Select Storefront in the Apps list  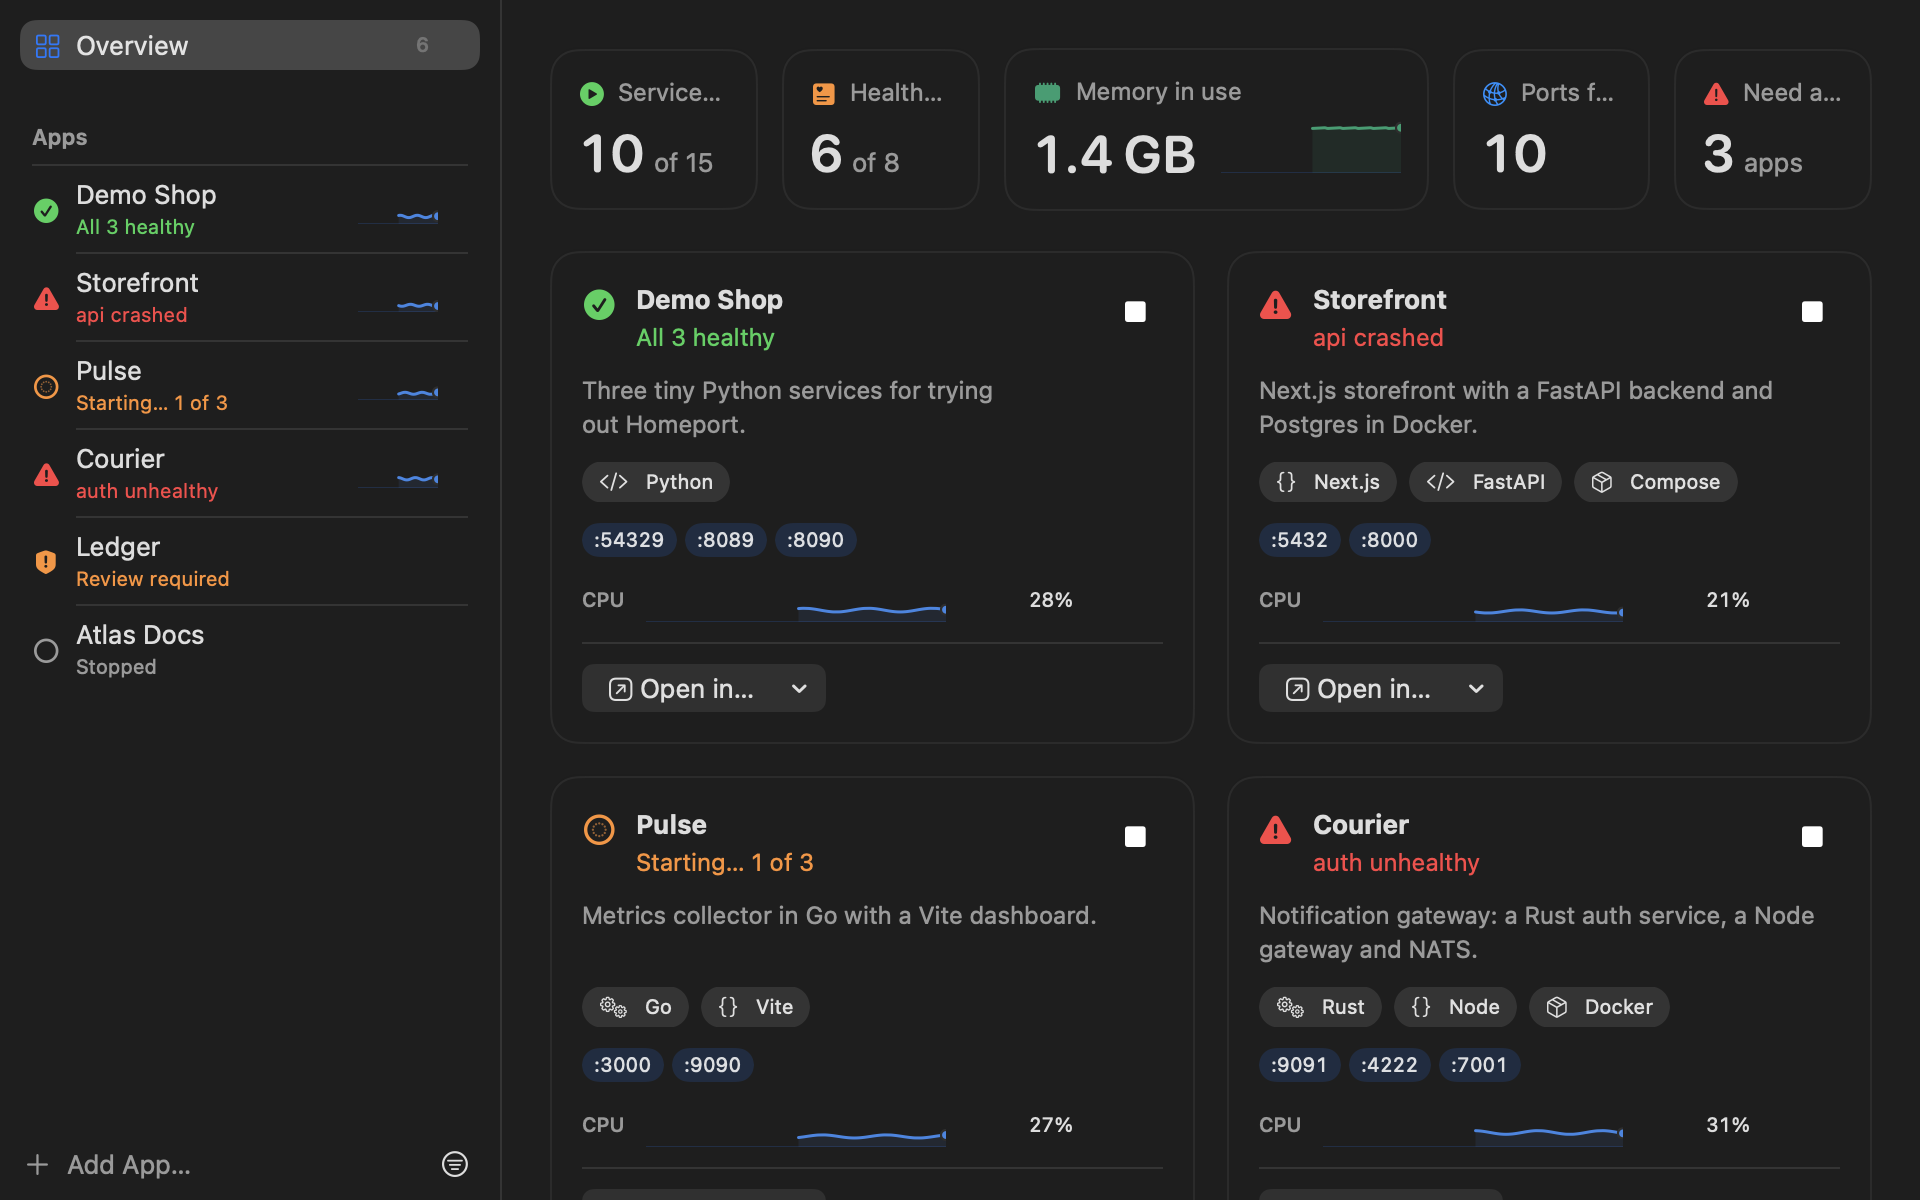[250, 298]
